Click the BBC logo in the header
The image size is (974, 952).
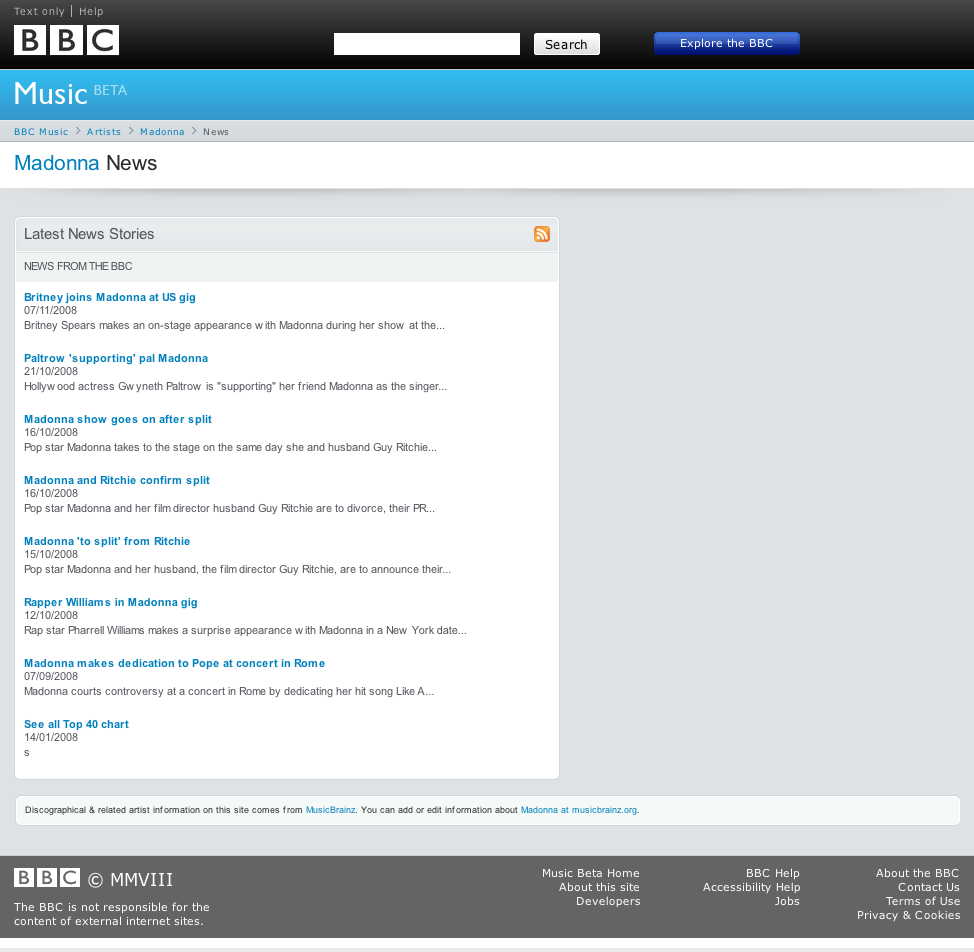pyautogui.click(x=66, y=40)
